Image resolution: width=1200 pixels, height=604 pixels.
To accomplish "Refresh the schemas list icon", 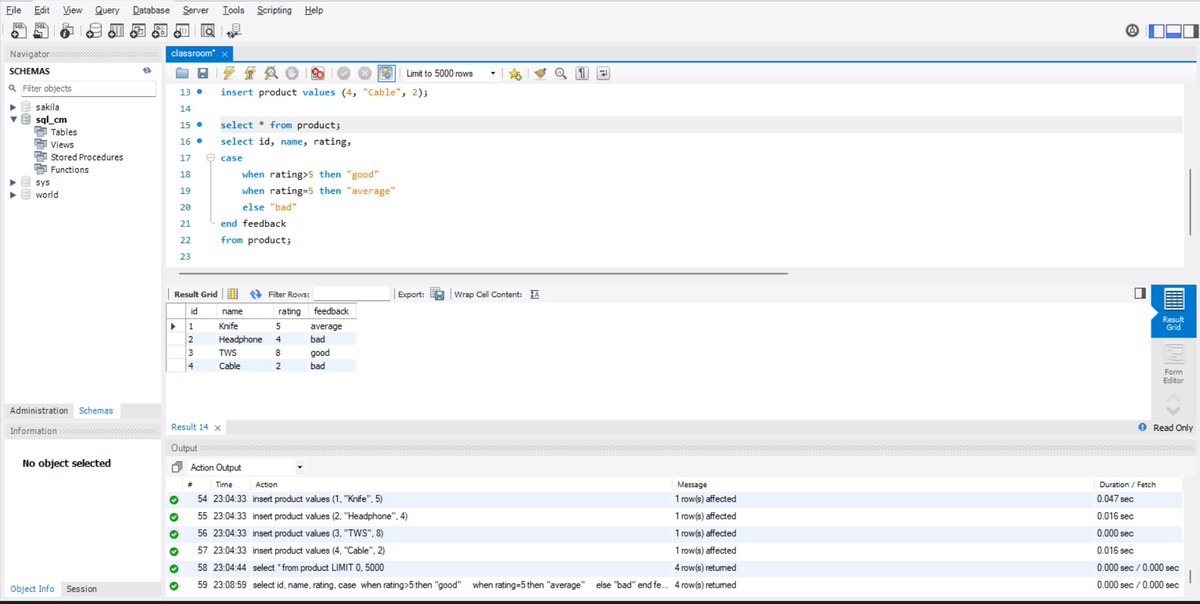I will coord(146,71).
